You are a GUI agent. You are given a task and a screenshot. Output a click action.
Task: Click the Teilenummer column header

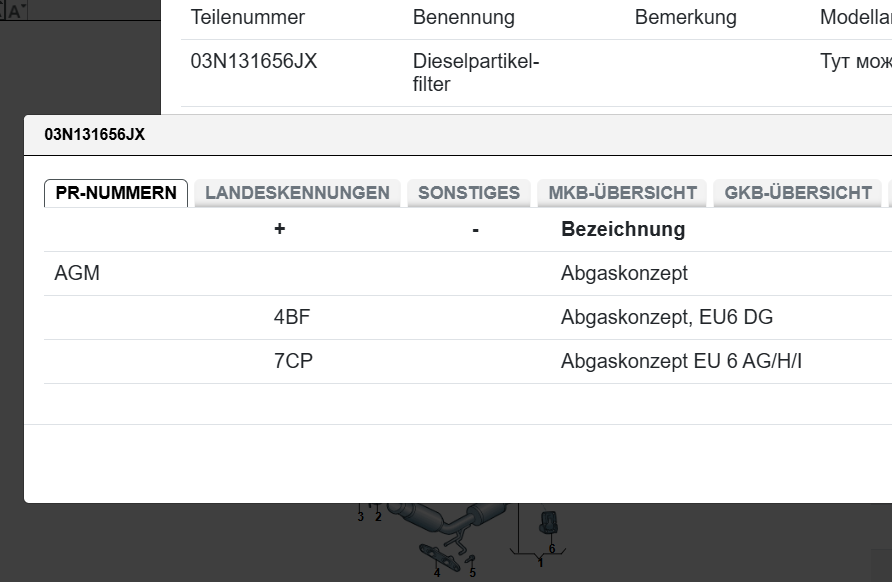pyautogui.click(x=248, y=18)
